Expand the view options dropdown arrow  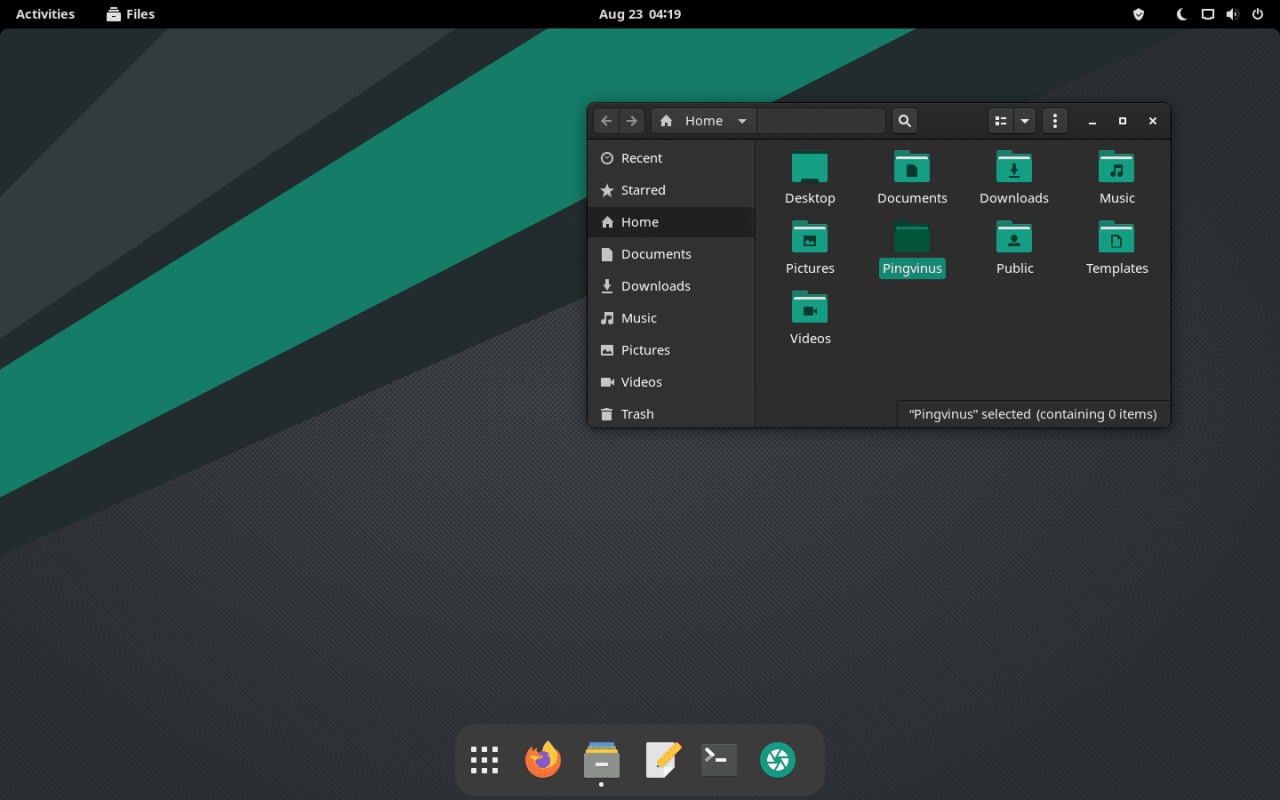point(1025,121)
